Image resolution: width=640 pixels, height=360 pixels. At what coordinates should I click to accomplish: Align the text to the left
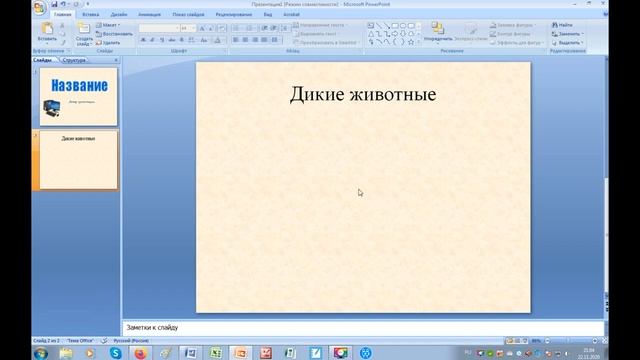tap(236, 40)
